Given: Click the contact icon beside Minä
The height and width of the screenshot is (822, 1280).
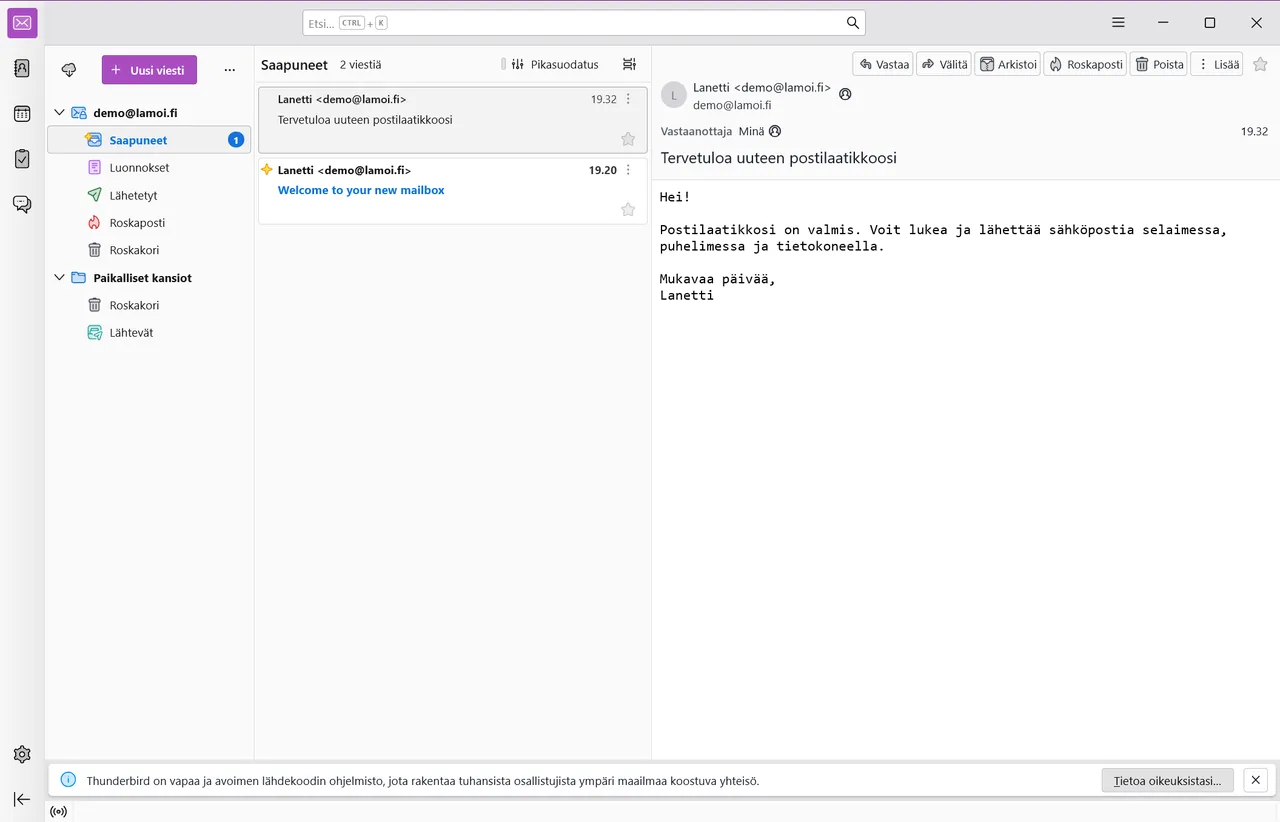Looking at the screenshot, I should [775, 131].
